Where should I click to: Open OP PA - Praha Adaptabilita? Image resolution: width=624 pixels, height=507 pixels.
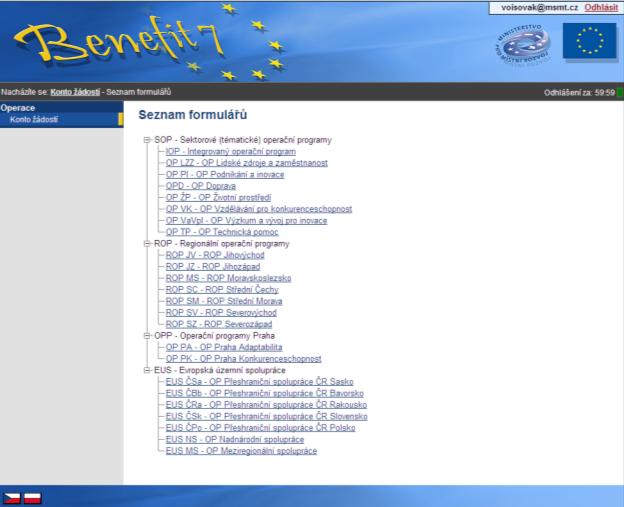click(x=224, y=347)
